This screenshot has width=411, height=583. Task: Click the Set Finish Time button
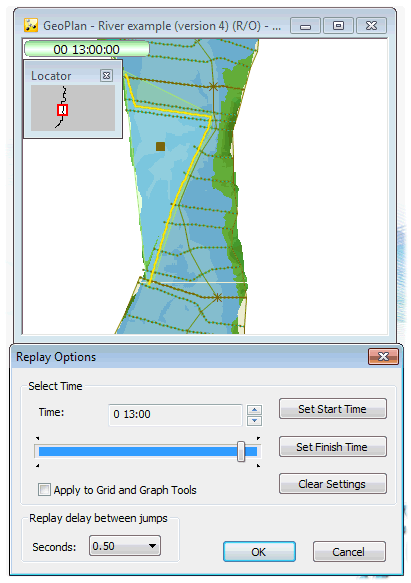[x=333, y=447]
